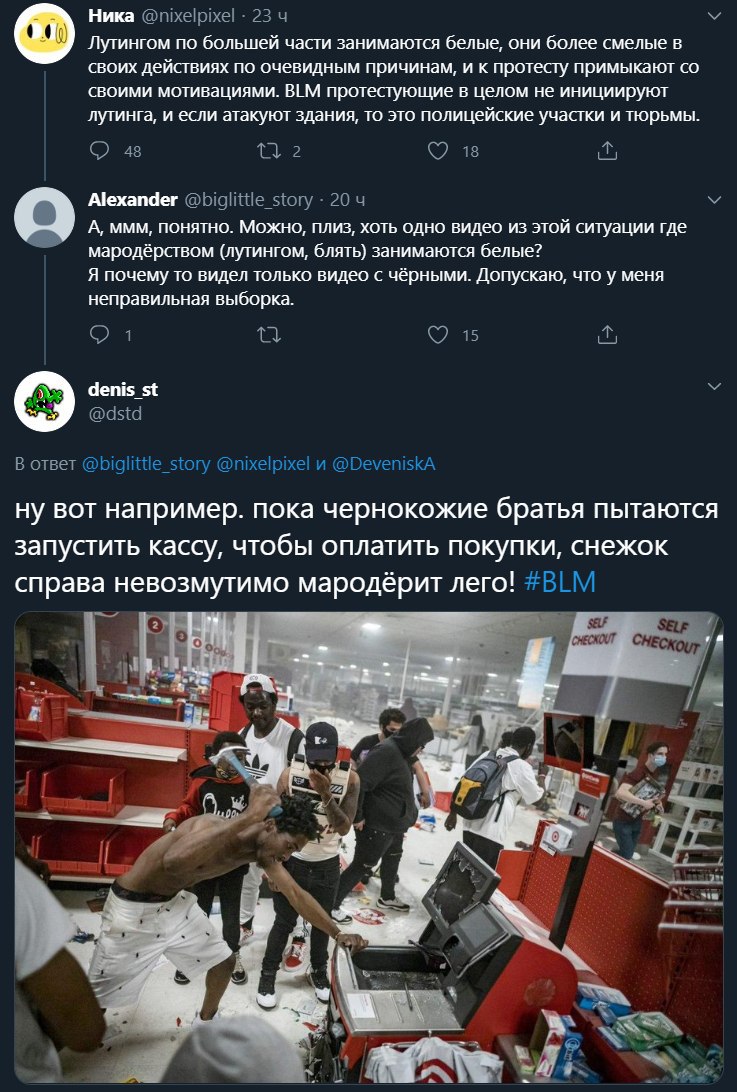Open the denis_st username link
The image size is (737, 1092).
click(x=123, y=389)
